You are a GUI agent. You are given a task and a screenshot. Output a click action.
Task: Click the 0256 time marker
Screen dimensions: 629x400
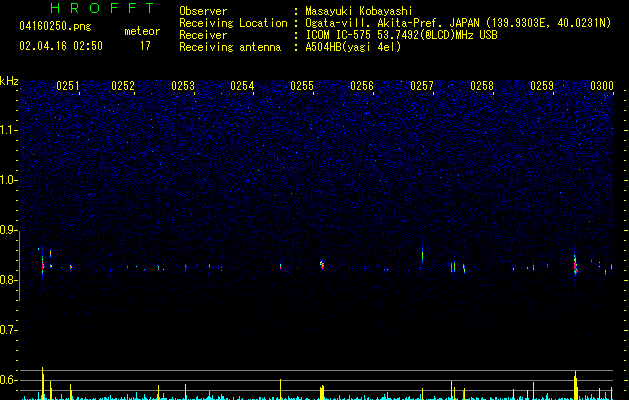pos(362,86)
